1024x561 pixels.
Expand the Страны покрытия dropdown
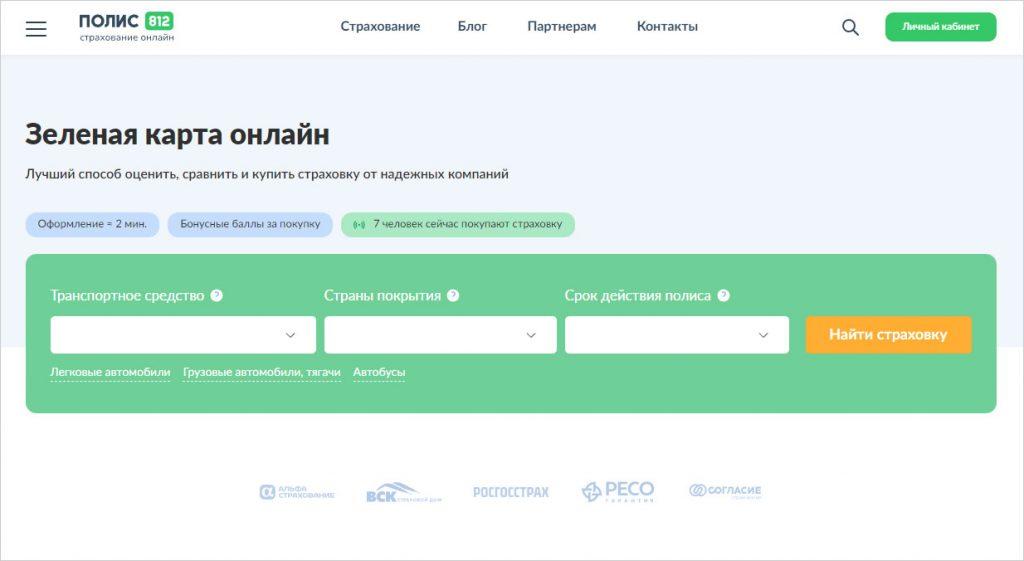[x=440, y=335]
